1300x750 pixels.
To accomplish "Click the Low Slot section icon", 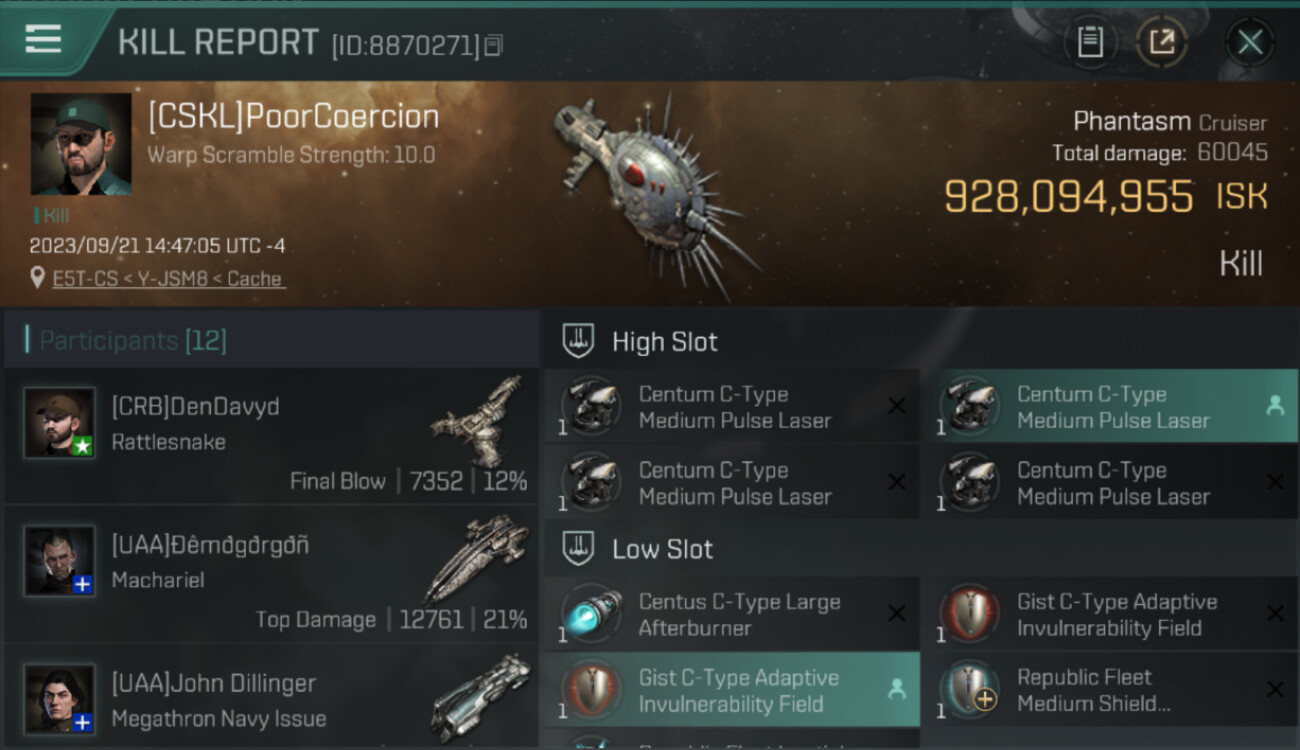I will (x=578, y=549).
